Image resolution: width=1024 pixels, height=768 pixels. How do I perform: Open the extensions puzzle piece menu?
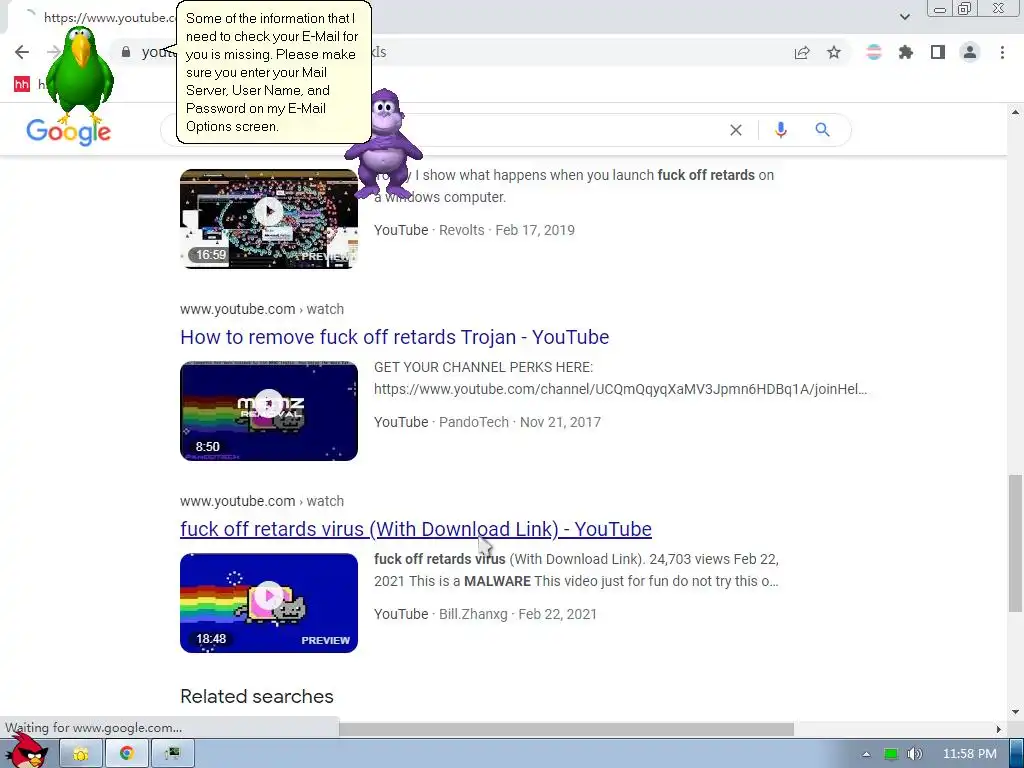pyautogui.click(x=906, y=52)
